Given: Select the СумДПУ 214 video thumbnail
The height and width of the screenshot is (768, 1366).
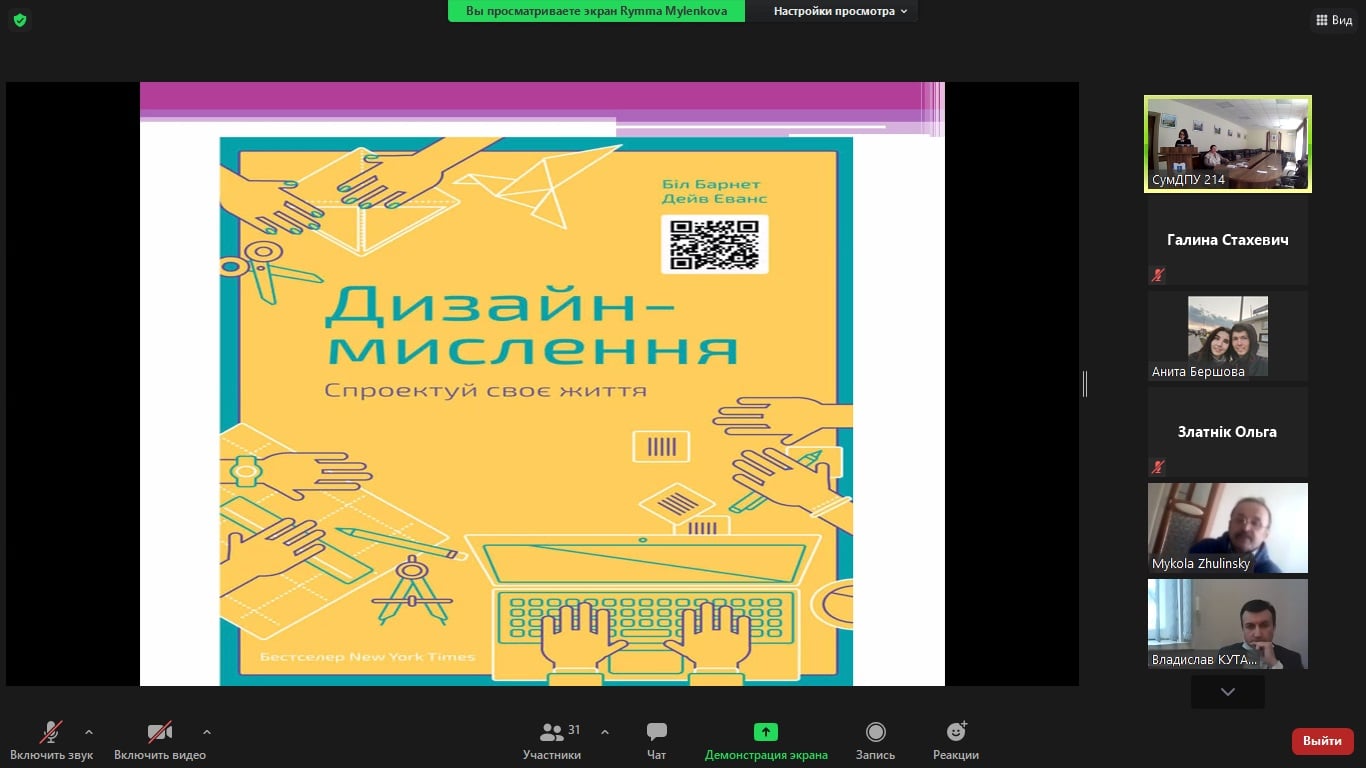Looking at the screenshot, I should pyautogui.click(x=1228, y=144).
